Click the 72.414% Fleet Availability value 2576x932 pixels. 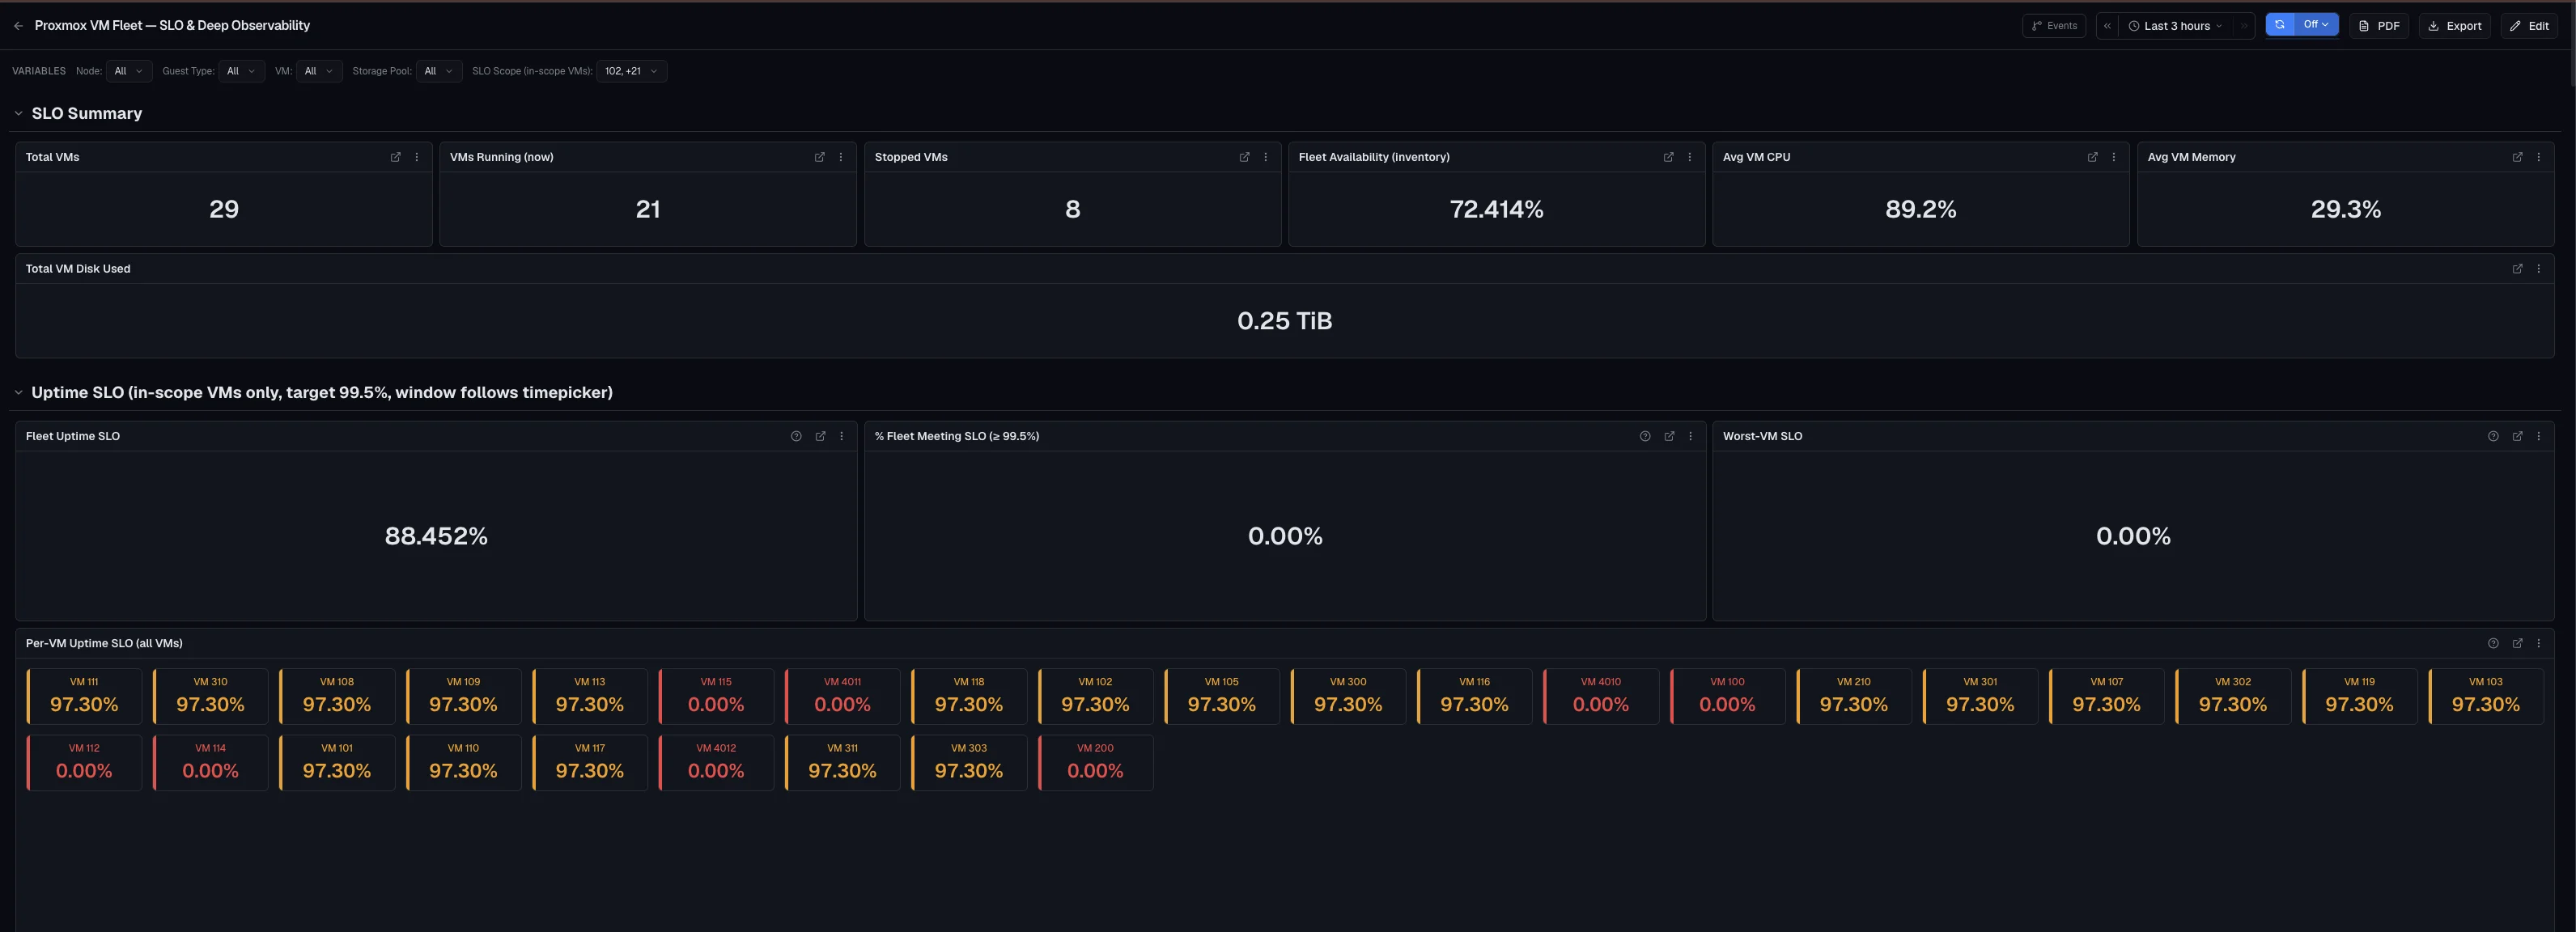(x=1497, y=209)
